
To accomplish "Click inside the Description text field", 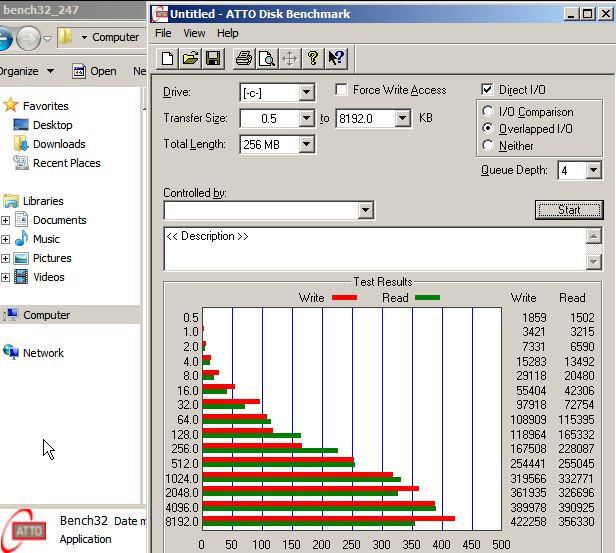I will point(375,249).
